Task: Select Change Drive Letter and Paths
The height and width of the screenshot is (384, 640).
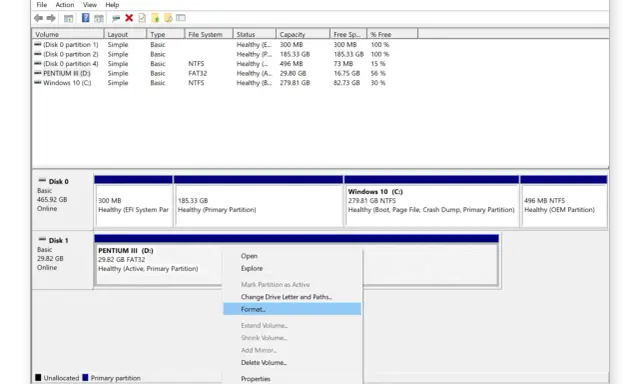Action: (x=292, y=297)
